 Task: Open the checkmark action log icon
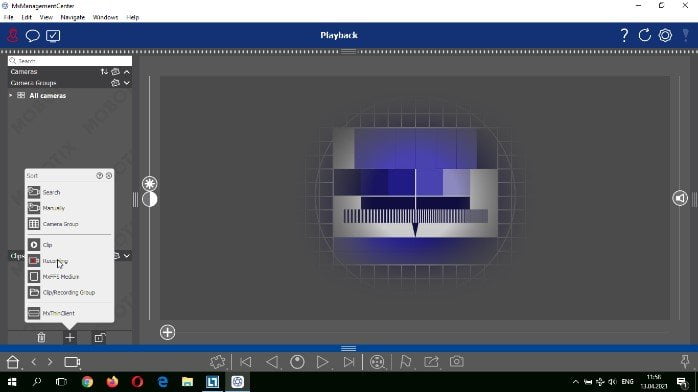coord(53,36)
